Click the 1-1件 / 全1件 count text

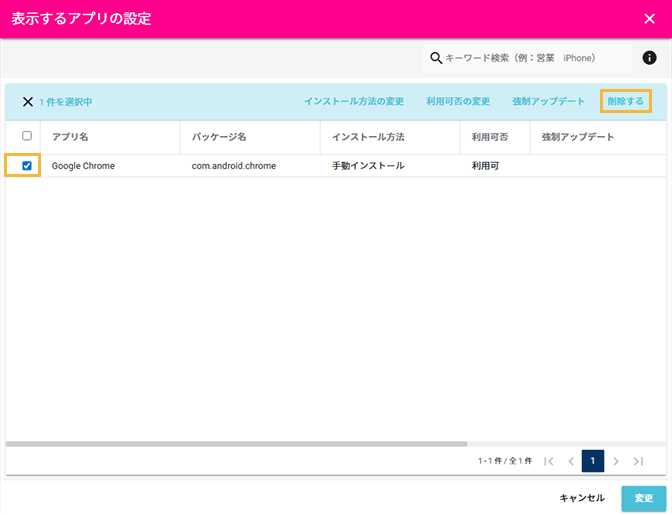505,461
